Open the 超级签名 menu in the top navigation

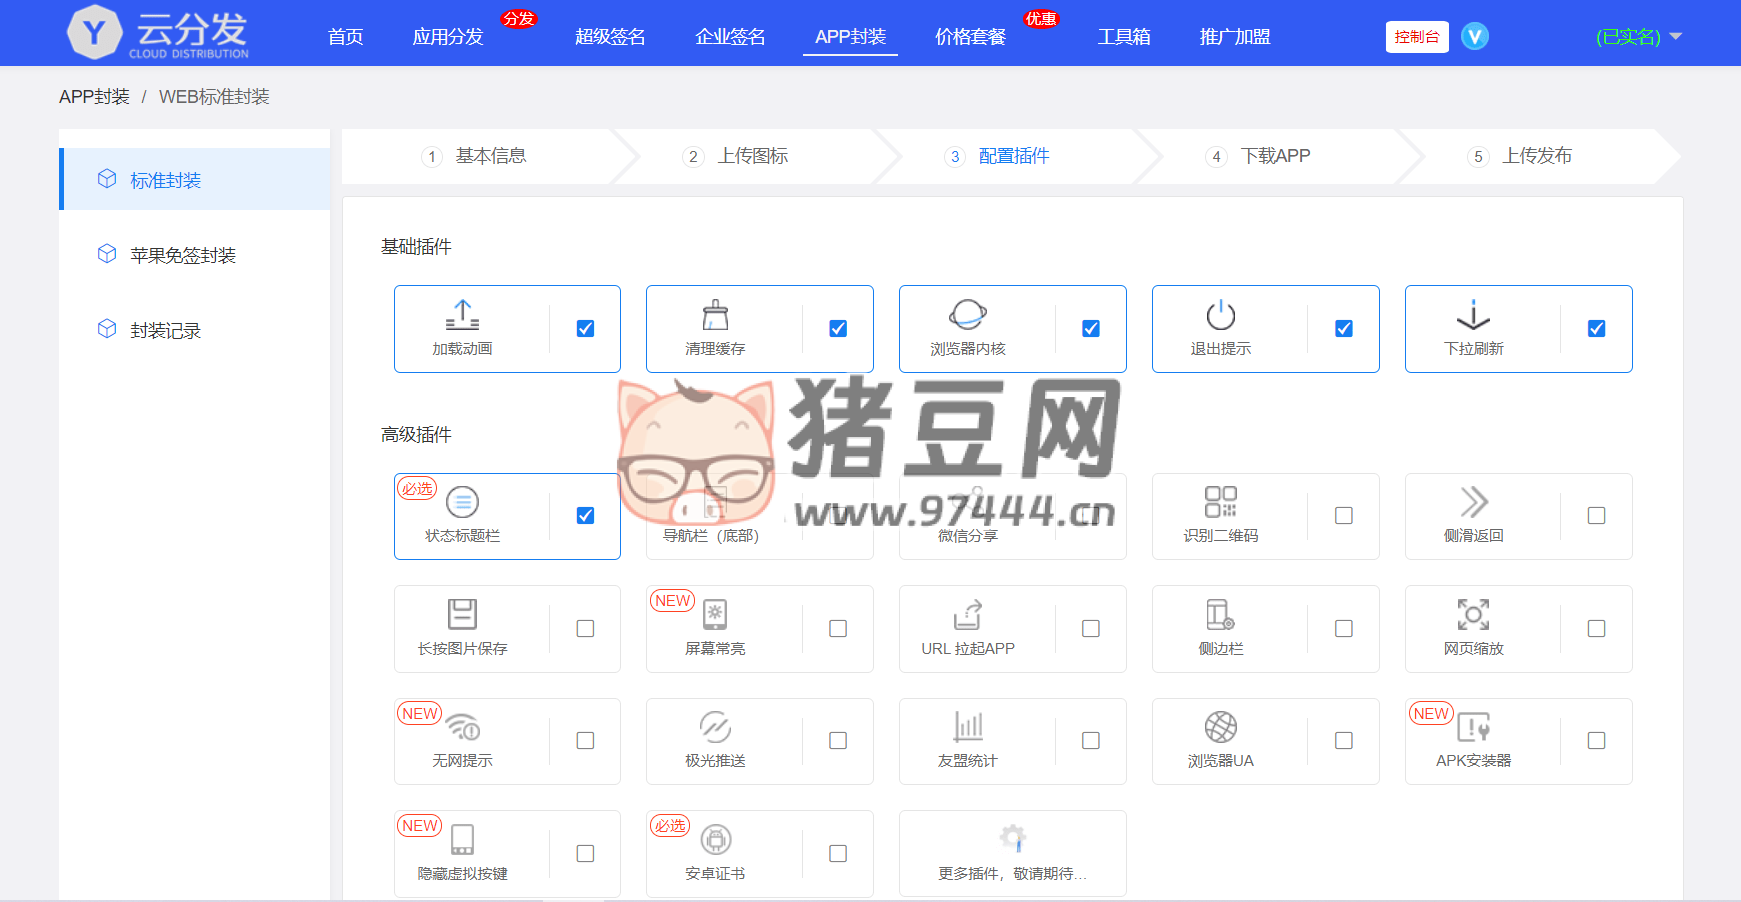(610, 37)
